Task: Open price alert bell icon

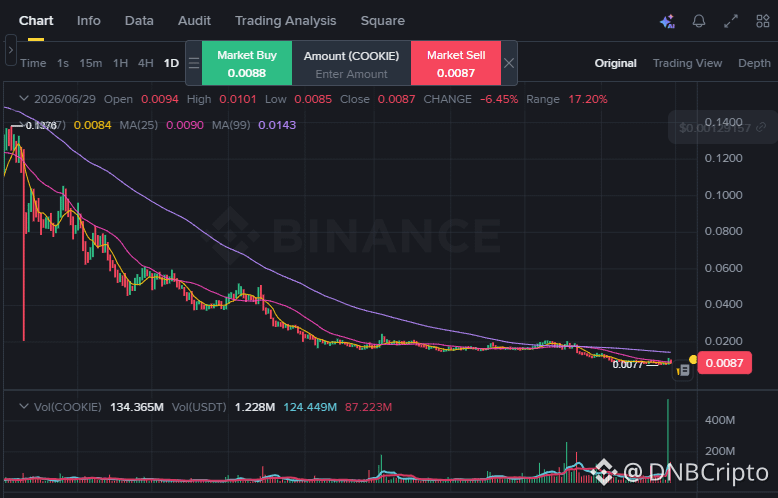Action: [699, 21]
